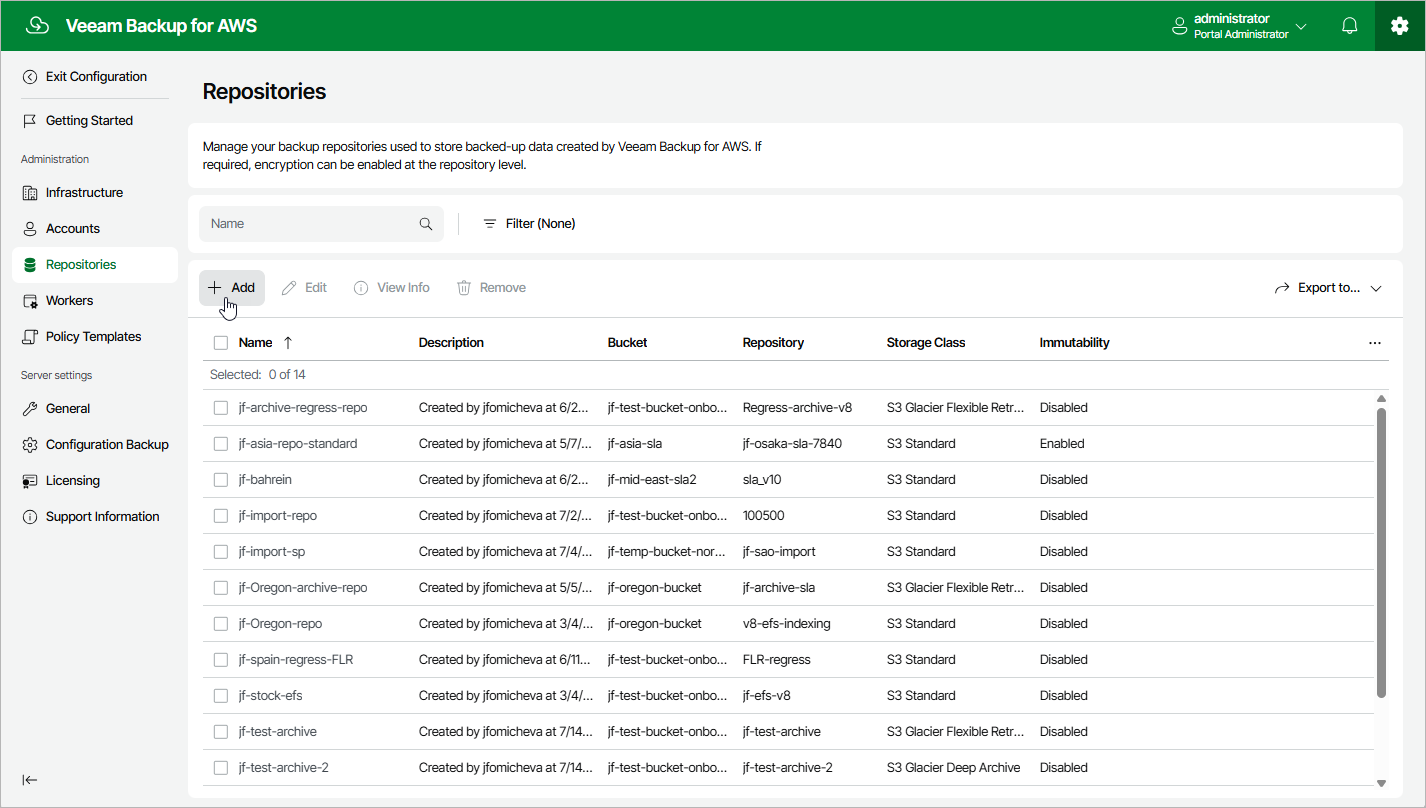1426x808 pixels.
Task: Click the Accounts person icon
Action: pyautogui.click(x=30, y=229)
